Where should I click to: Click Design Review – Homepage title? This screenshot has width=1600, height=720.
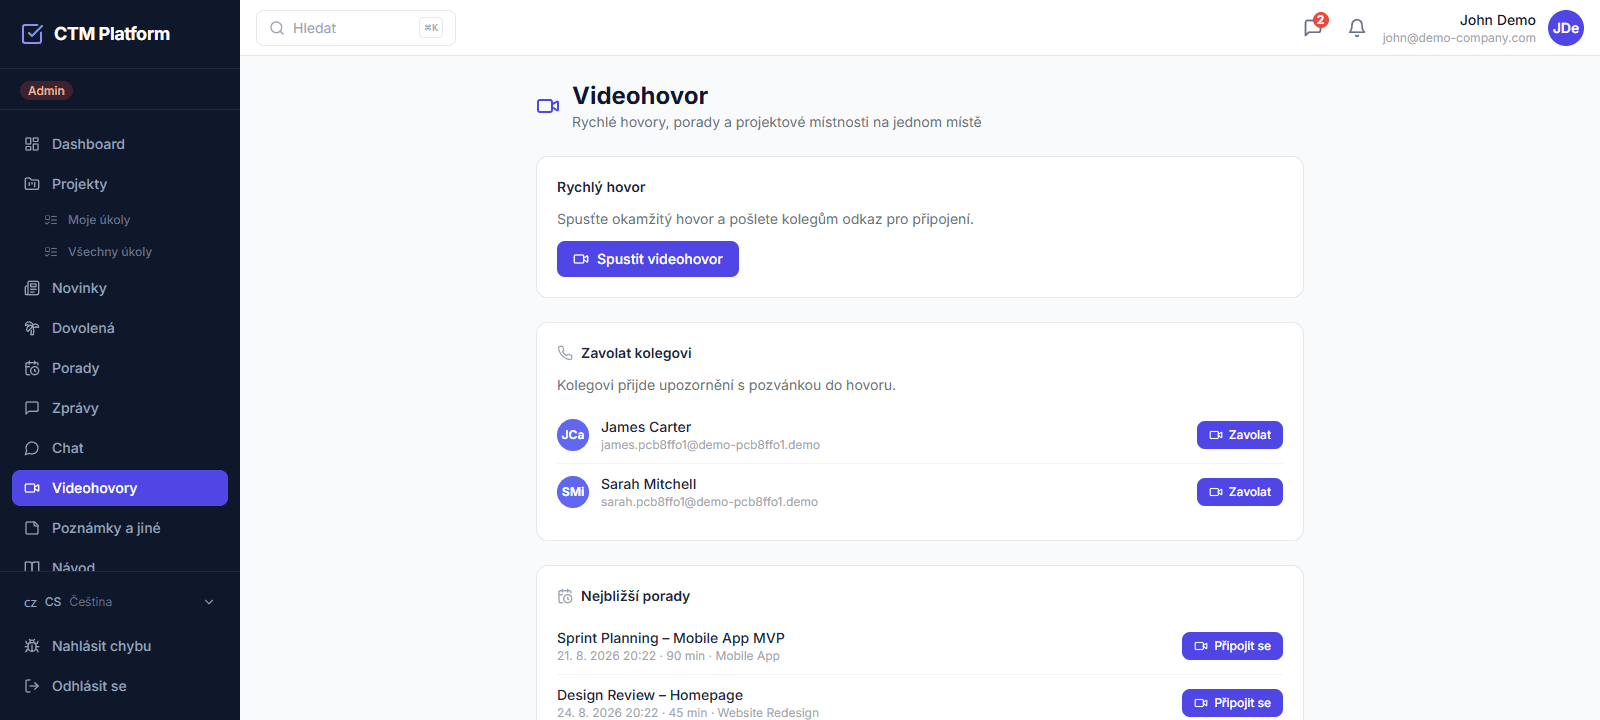pyautogui.click(x=650, y=695)
